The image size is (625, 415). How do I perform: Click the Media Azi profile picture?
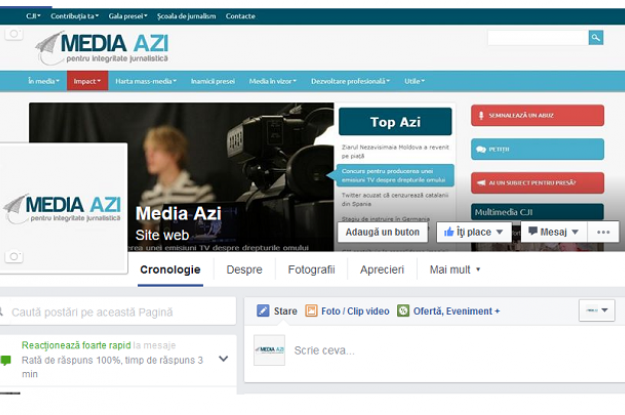click(63, 208)
